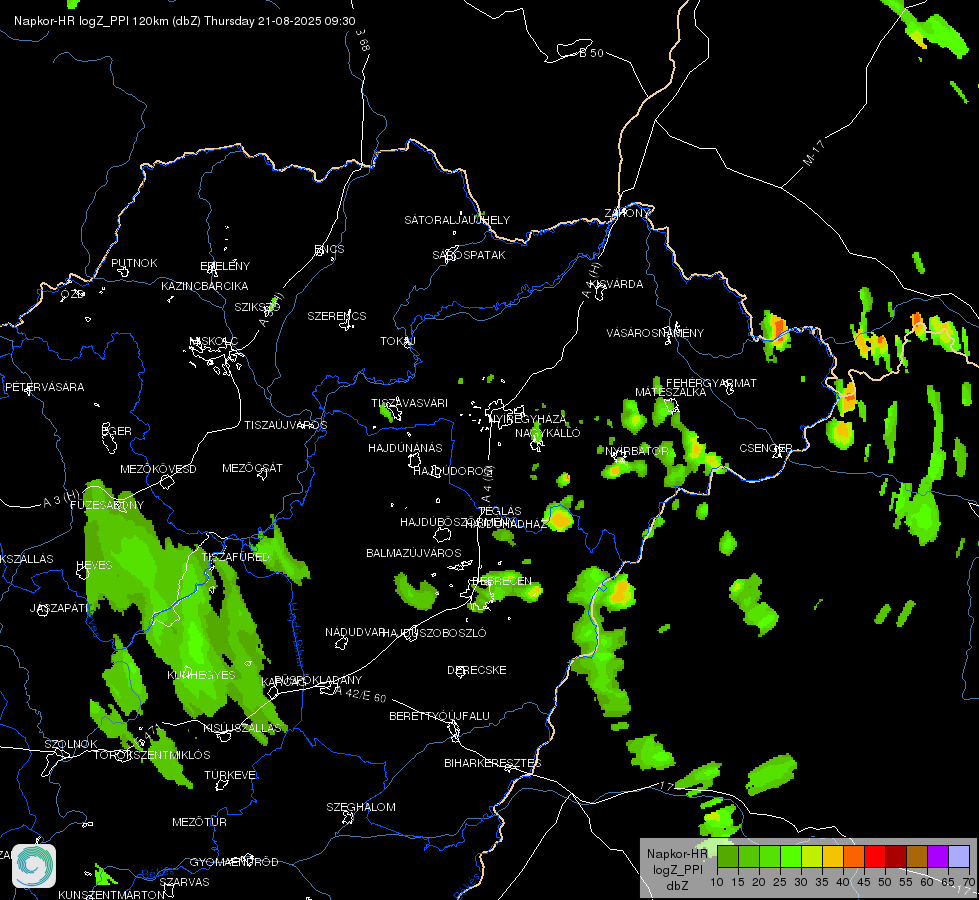The height and width of the screenshot is (900, 979).
Task: Select the SAROSPATAK label on the map
Action: pos(469,255)
